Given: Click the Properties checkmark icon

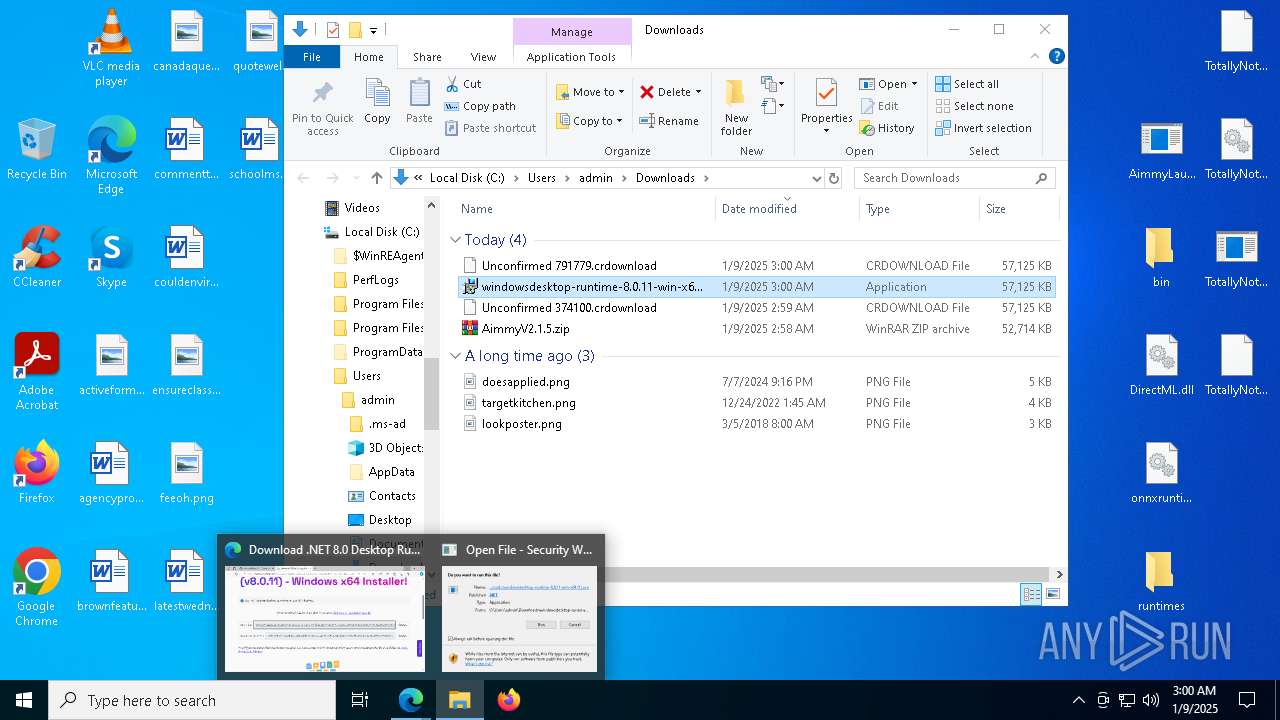Looking at the screenshot, I should click(x=826, y=94).
